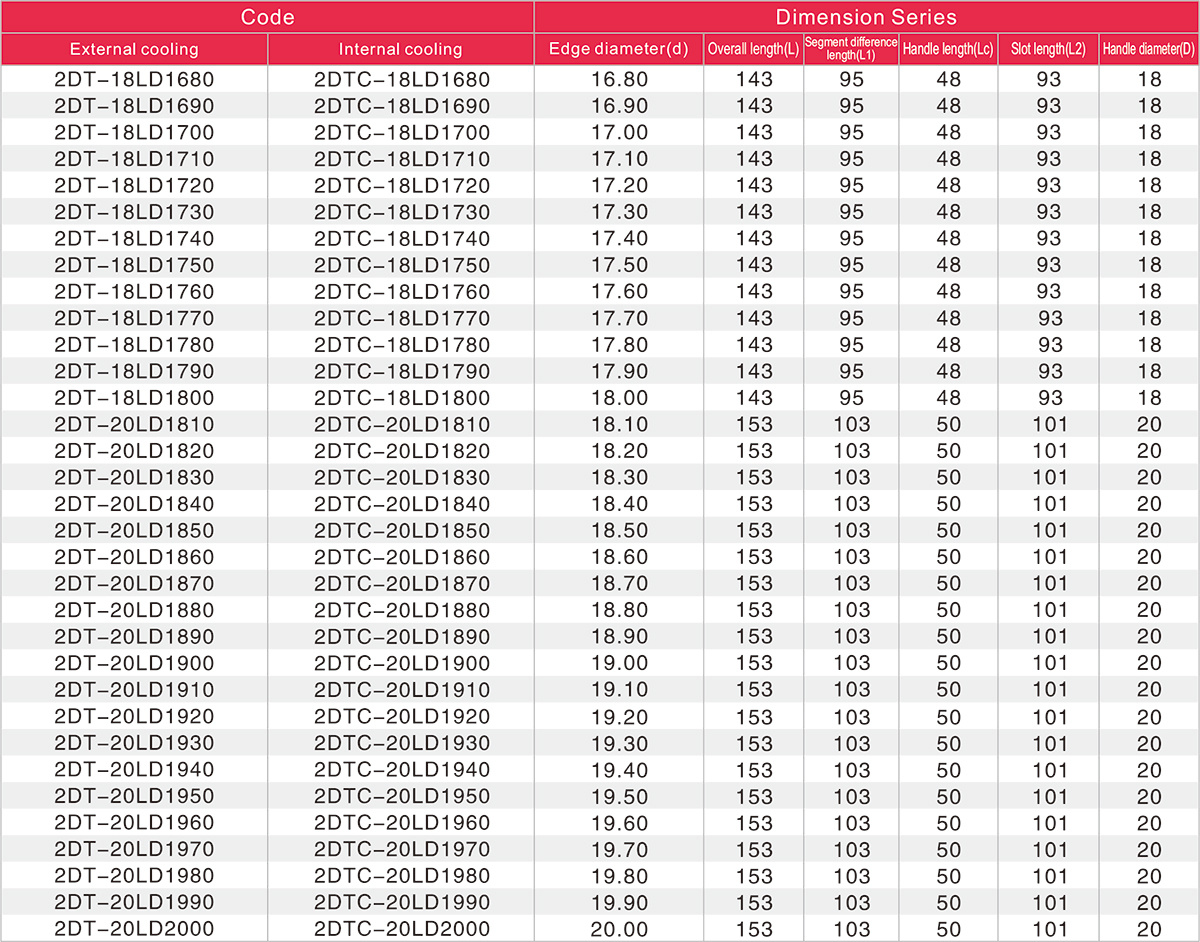Select the Internal cooling column header
This screenshot has width=1200, height=942.
pyautogui.click(x=401, y=49)
